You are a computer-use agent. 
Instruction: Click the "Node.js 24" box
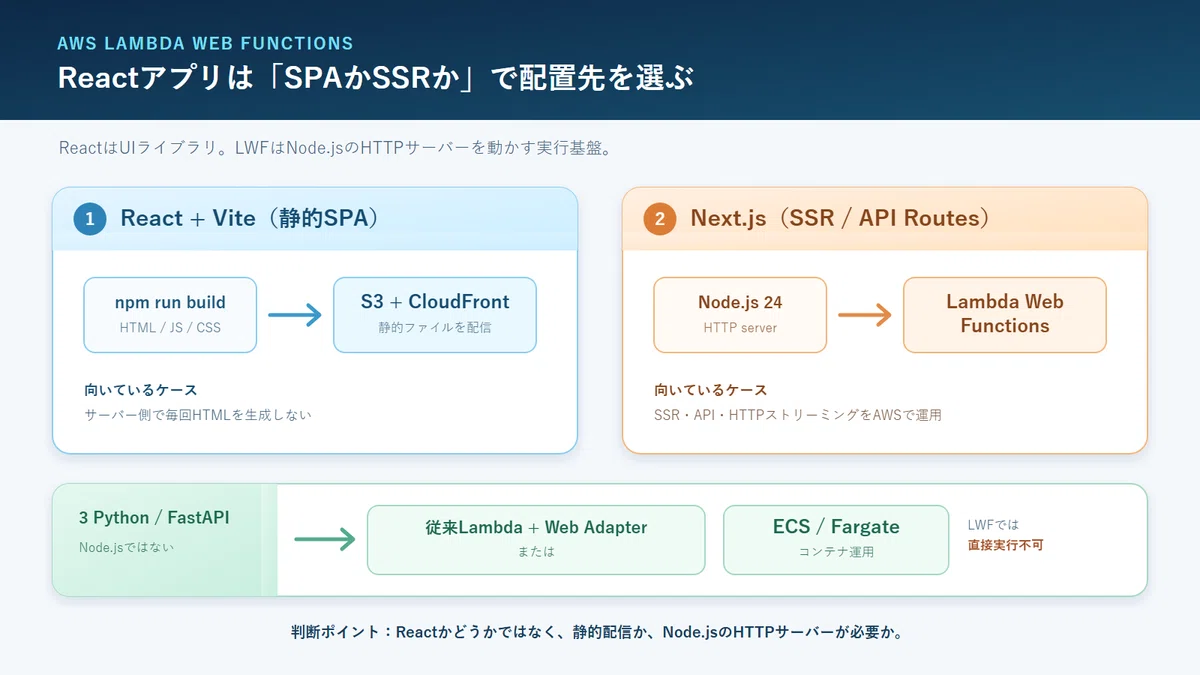740,315
